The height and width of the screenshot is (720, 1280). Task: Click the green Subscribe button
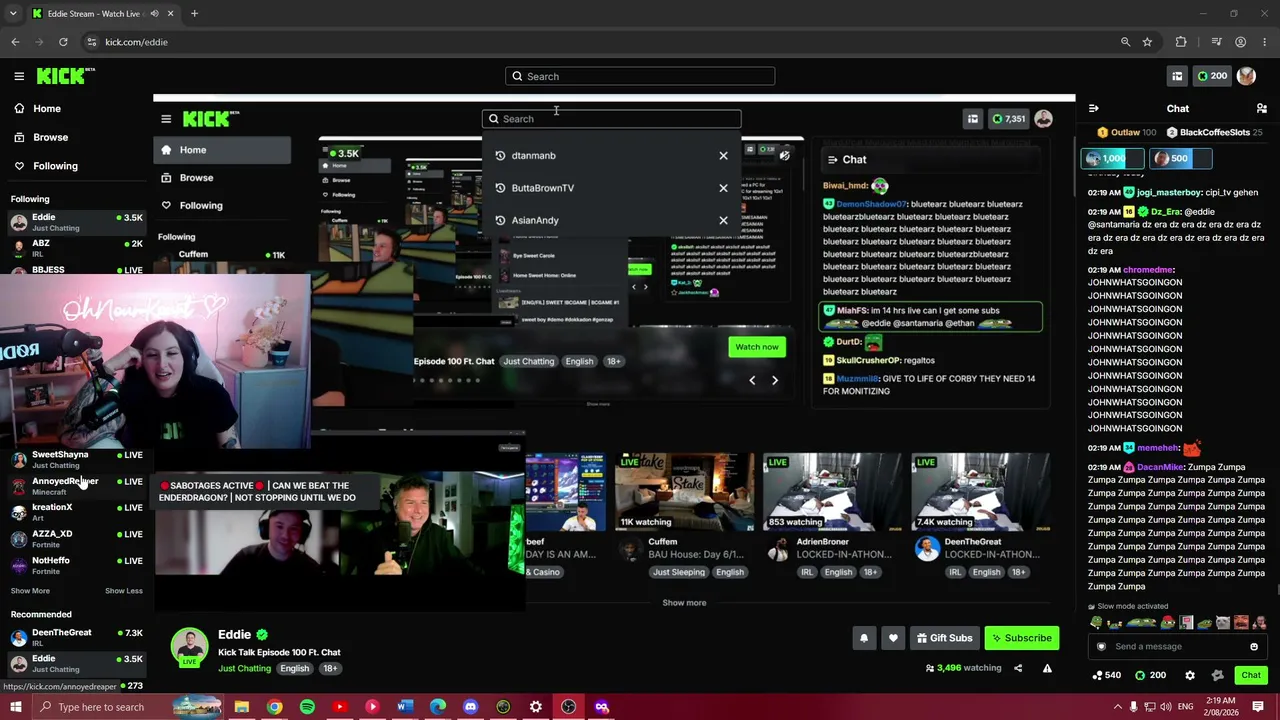click(1021, 638)
